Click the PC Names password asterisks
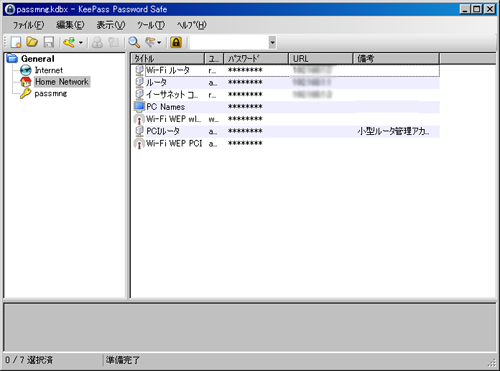 point(245,107)
